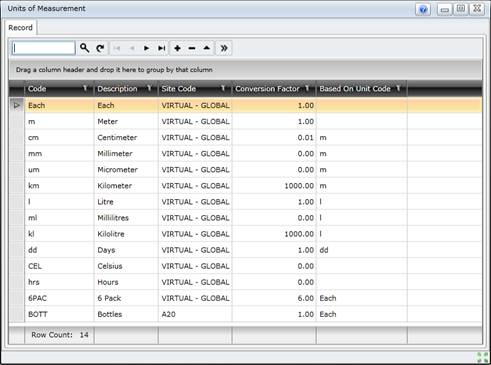This screenshot has width=491, height=365.
Task: Click the group-by drop area panel
Action: point(245,70)
